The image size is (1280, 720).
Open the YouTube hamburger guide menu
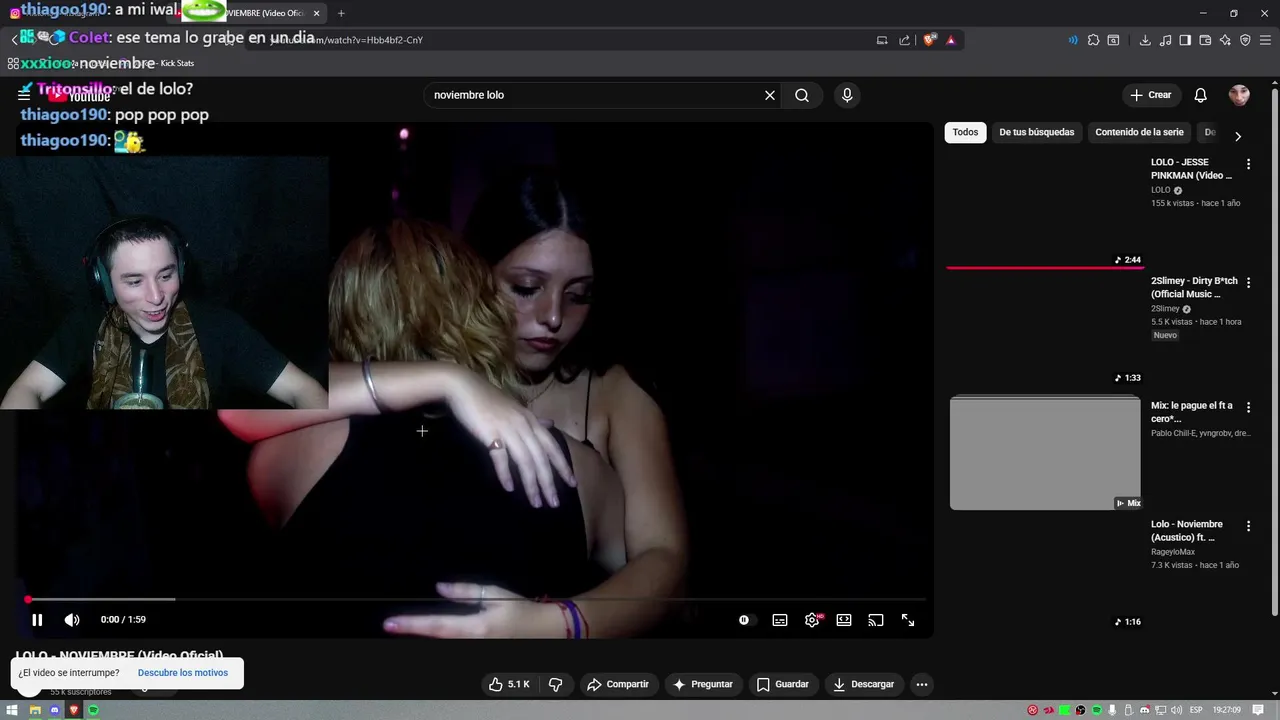24,94
